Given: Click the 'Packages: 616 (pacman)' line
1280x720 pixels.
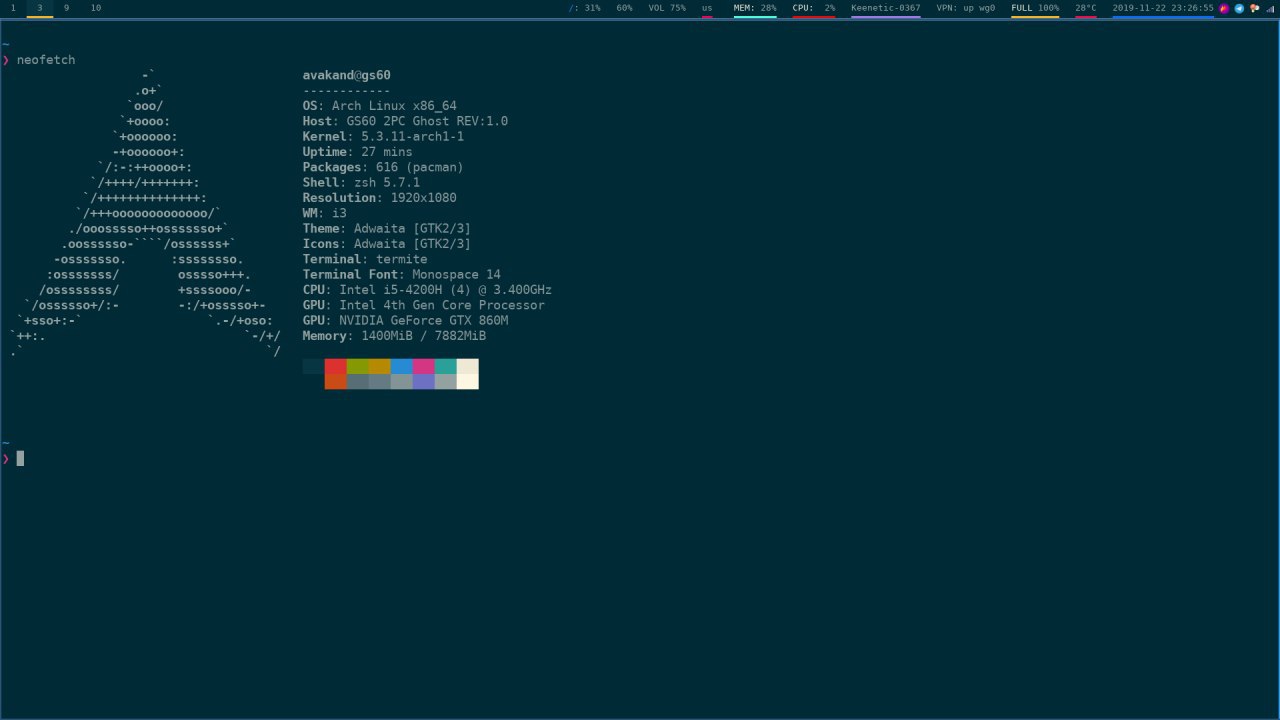Looking at the screenshot, I should [x=383, y=167].
